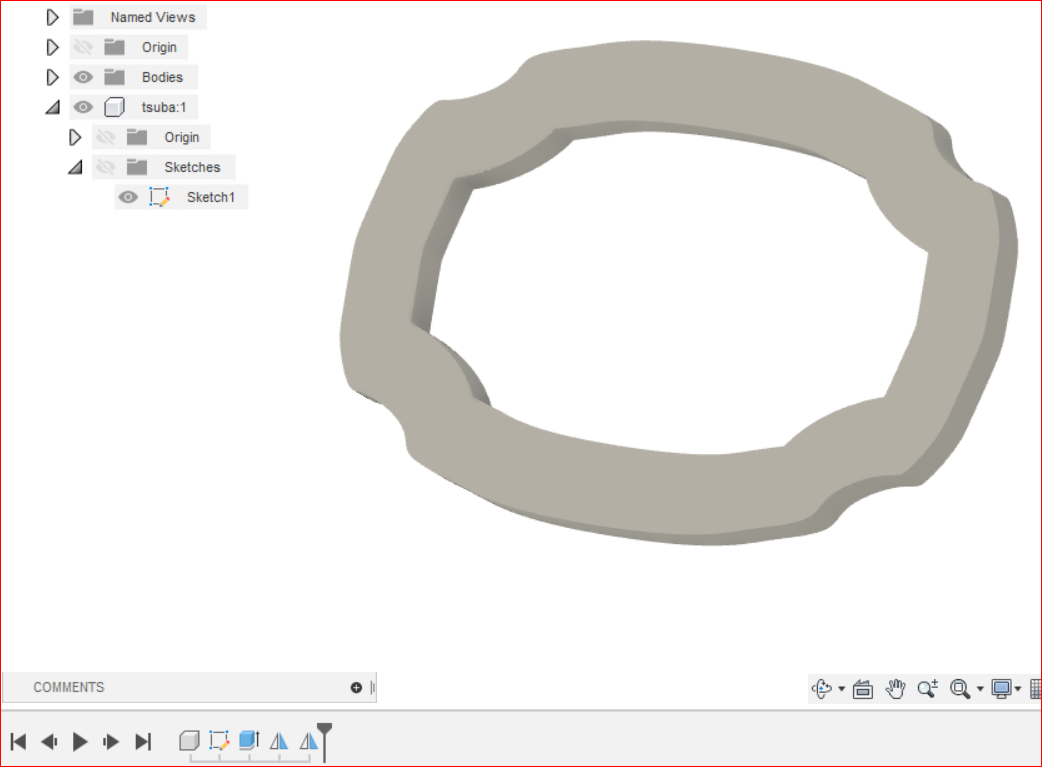Select the Sketch1 feature in the timeline
This screenshot has width=1042, height=767.
(x=218, y=741)
